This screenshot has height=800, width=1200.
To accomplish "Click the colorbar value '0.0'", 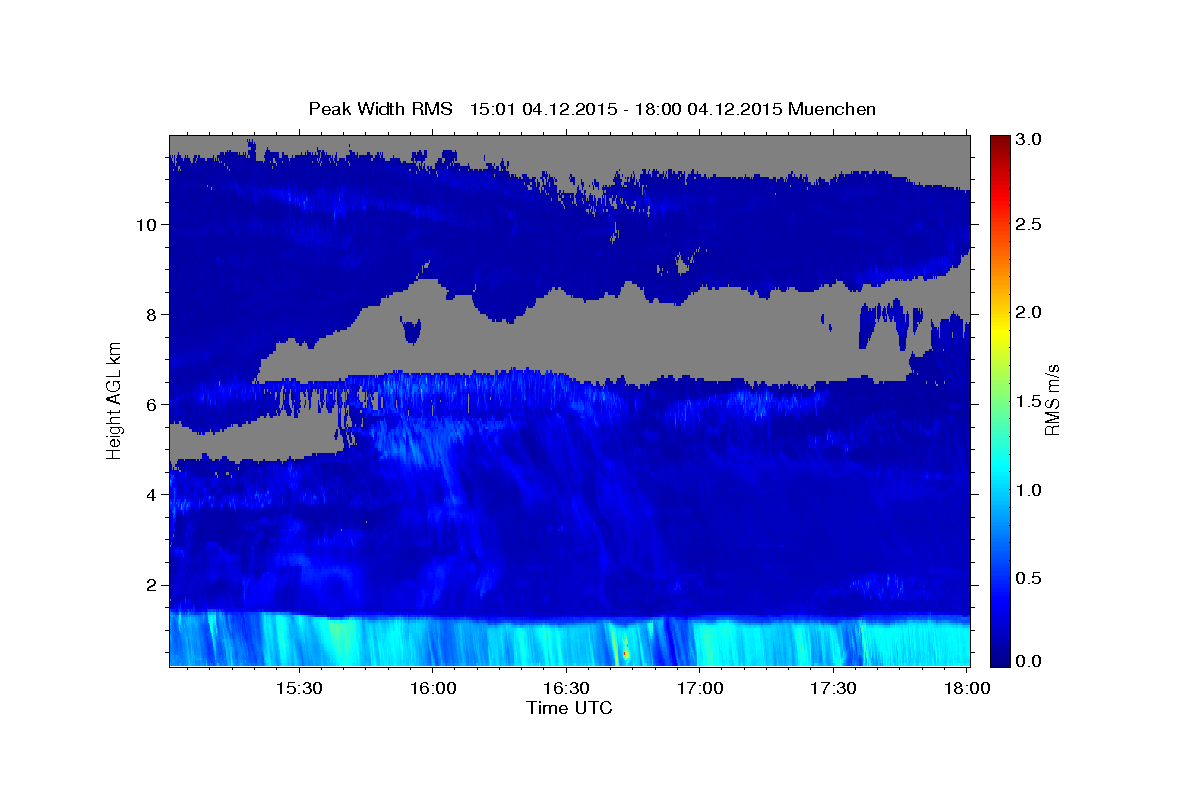I will pos(1027,661).
